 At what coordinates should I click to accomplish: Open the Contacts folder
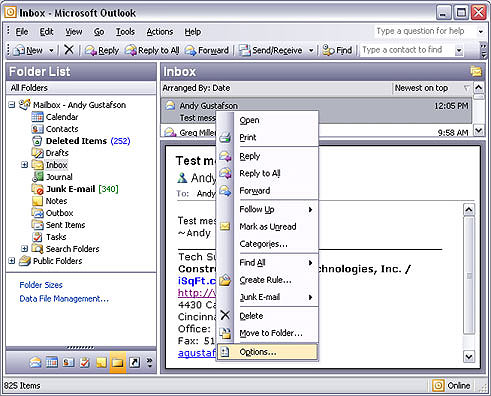click(x=55, y=129)
